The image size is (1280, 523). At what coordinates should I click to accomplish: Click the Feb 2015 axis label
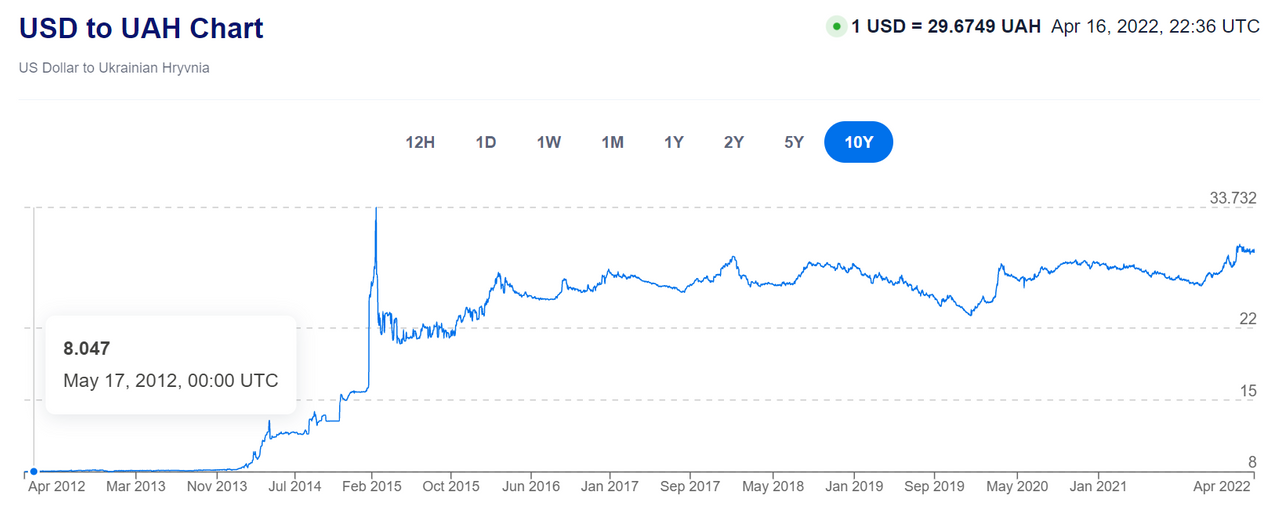(372, 487)
